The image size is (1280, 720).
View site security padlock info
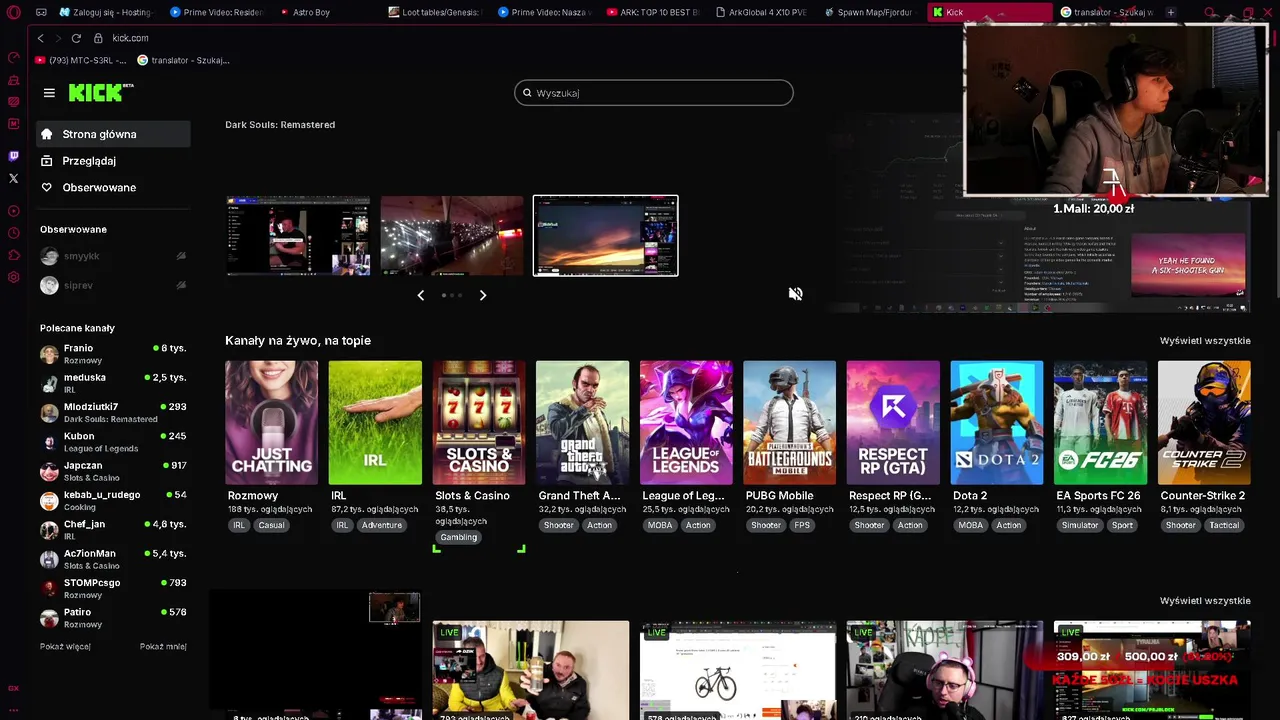[98, 38]
